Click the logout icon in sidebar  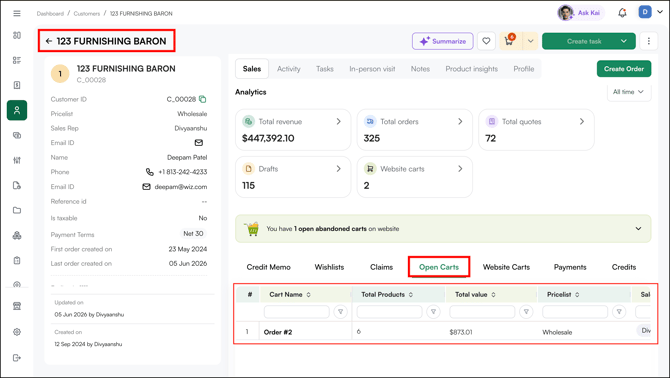[17, 357]
